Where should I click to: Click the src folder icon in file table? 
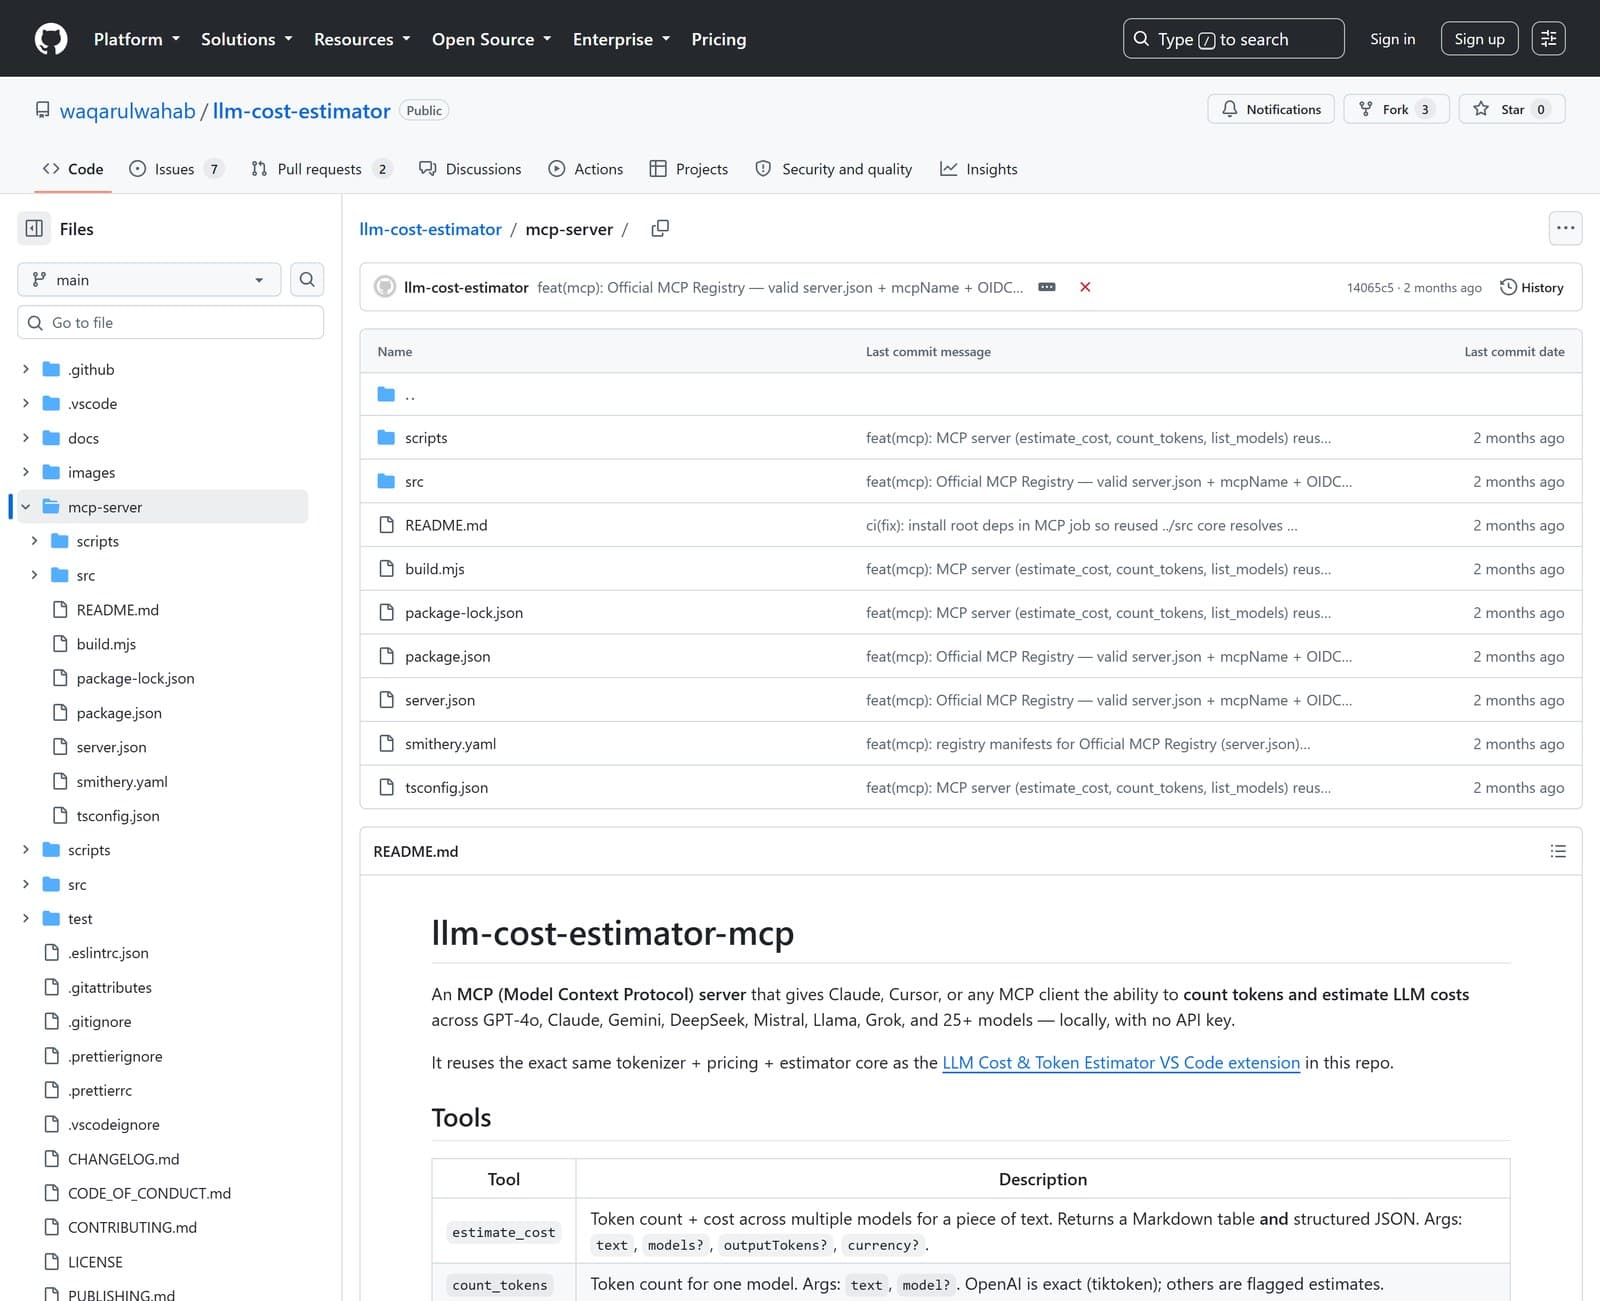[x=386, y=482]
